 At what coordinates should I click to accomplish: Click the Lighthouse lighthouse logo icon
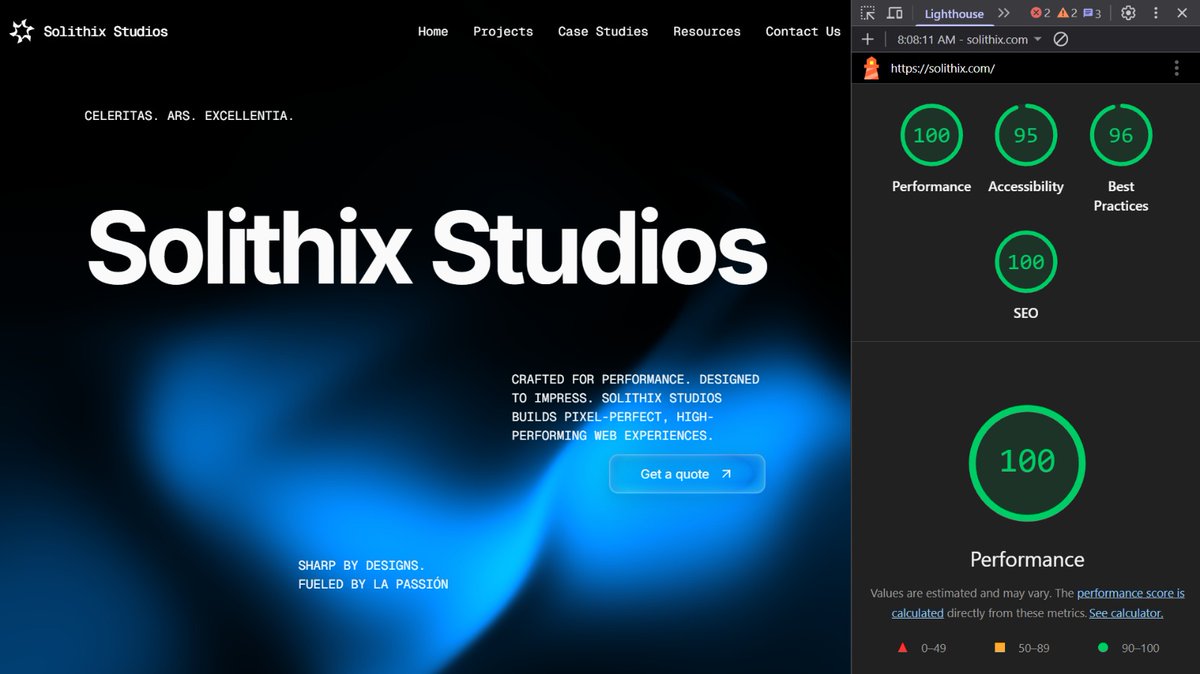[x=871, y=68]
